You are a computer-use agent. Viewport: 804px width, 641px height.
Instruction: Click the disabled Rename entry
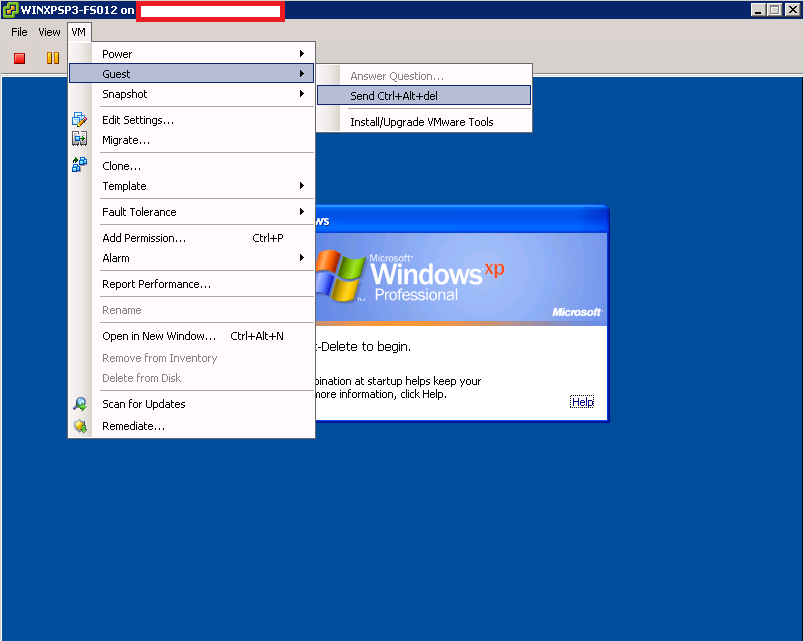[191, 310]
